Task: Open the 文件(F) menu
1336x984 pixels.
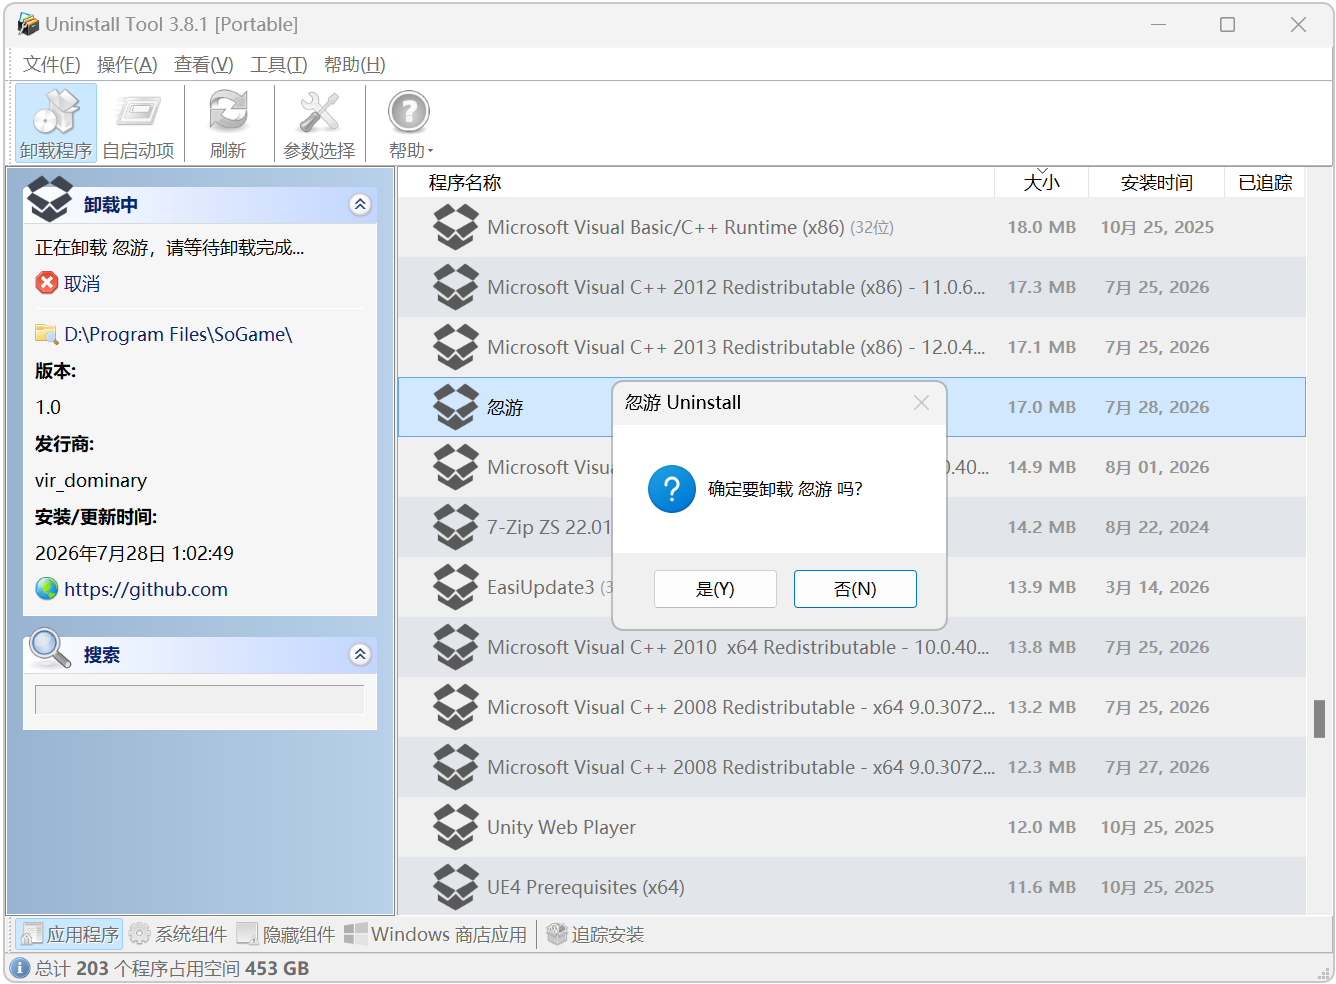Action: coord(52,65)
